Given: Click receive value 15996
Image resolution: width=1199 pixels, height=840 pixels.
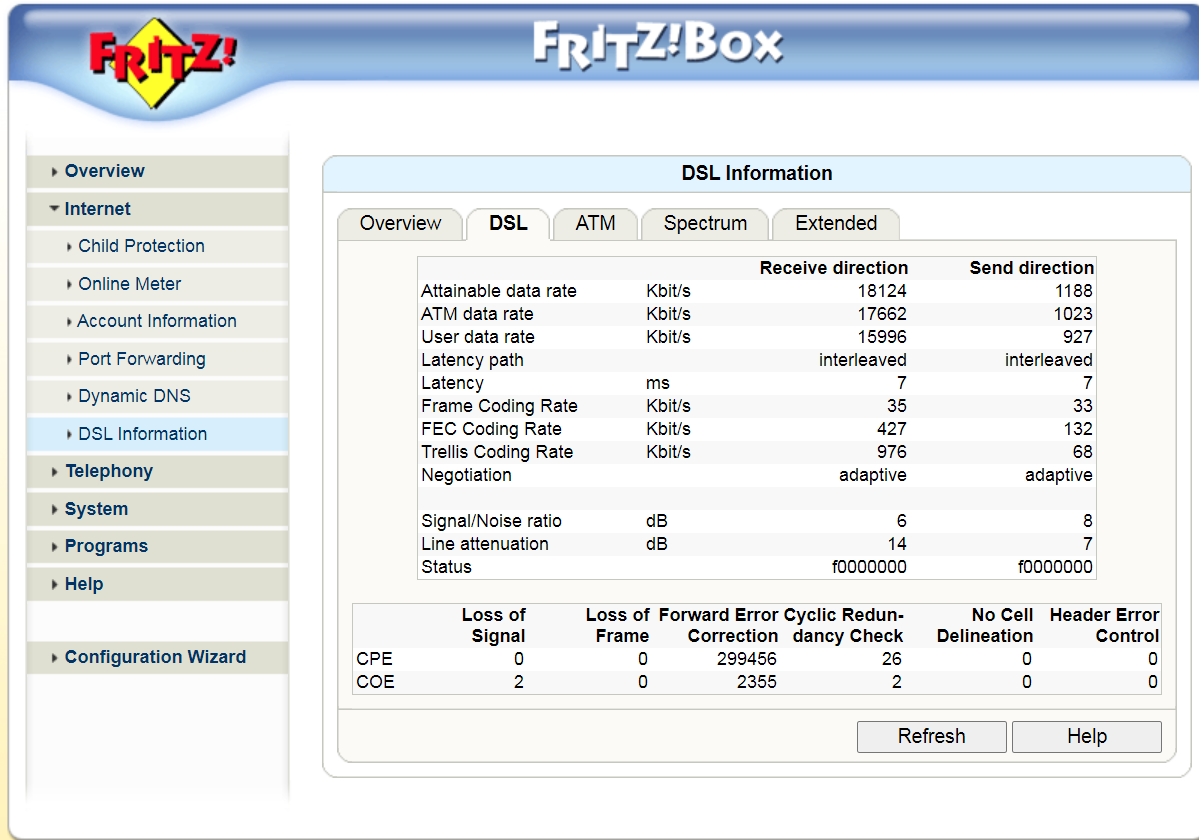Looking at the screenshot, I should pos(882,337).
